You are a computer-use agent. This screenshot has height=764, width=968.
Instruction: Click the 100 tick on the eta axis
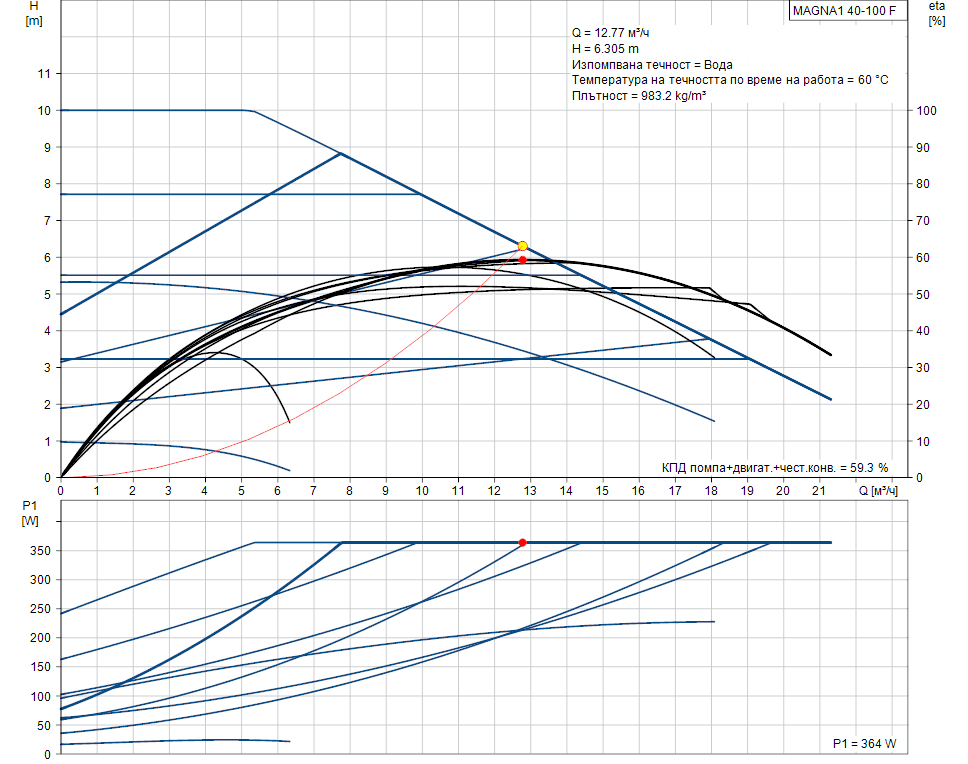pos(927,111)
